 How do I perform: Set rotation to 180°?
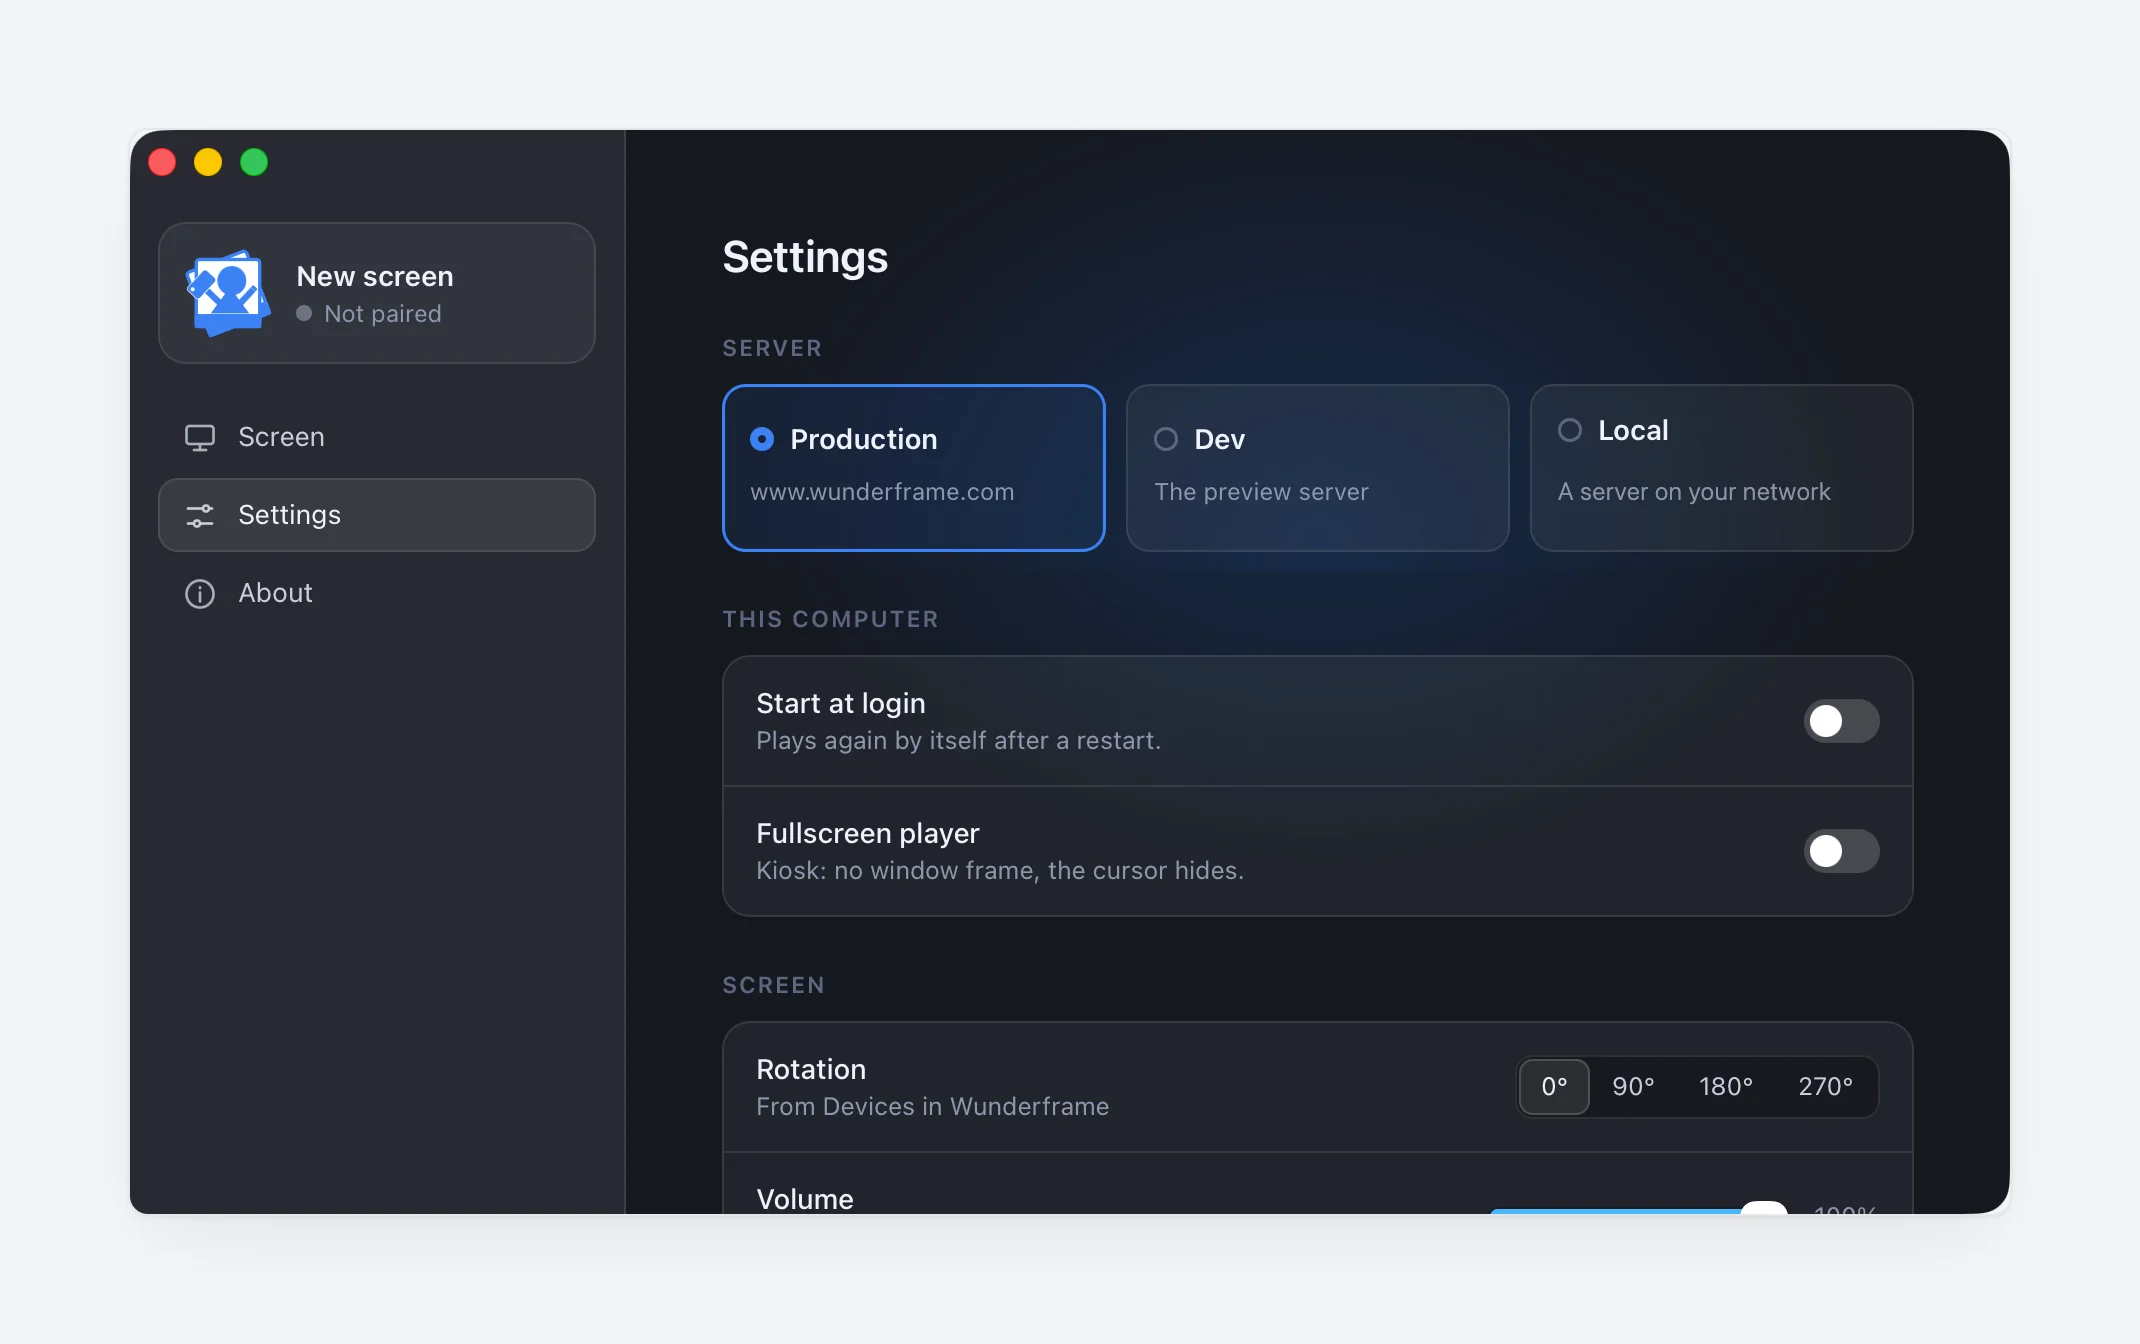[x=1726, y=1087]
